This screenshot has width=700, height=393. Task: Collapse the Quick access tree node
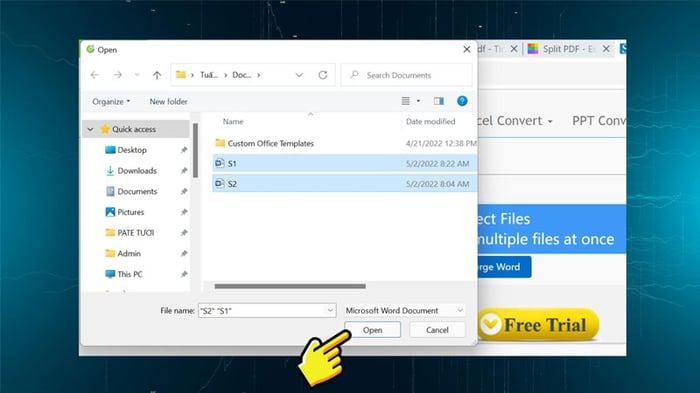[x=90, y=129]
